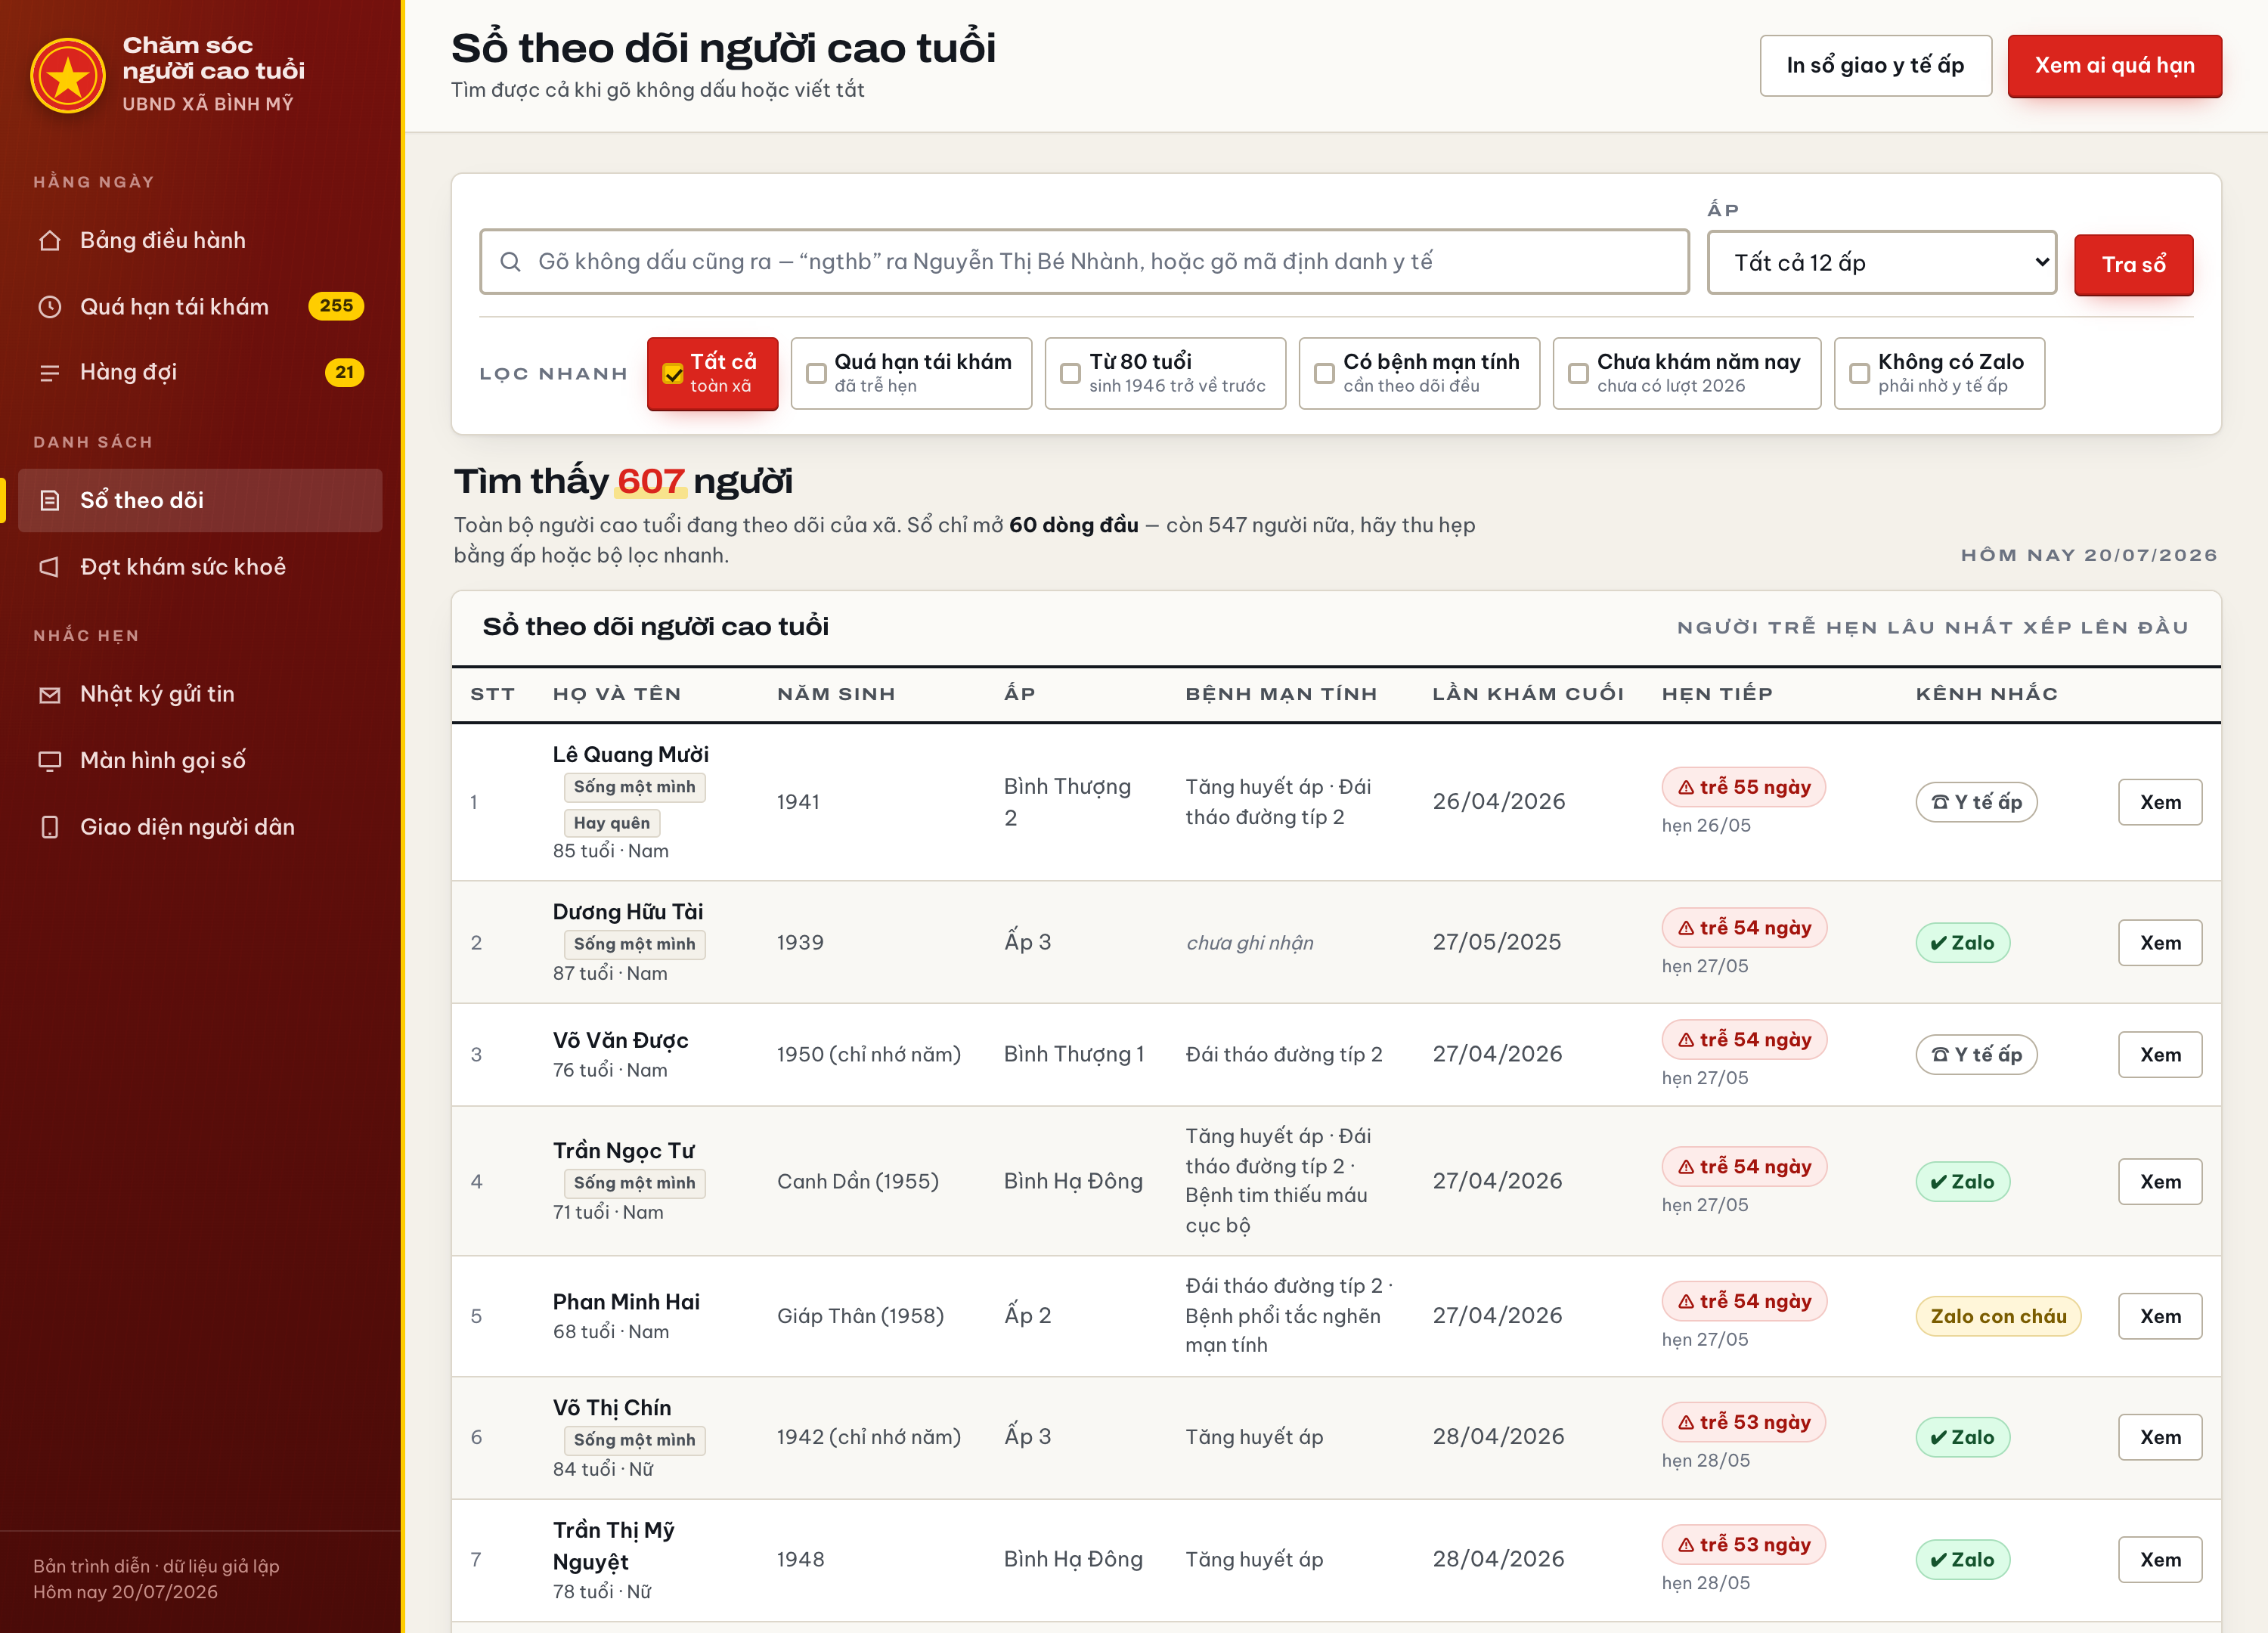This screenshot has width=2268, height=1633.
Task: Click the megaphone icon for Đợt khám sức khoẻ
Action: [49, 566]
